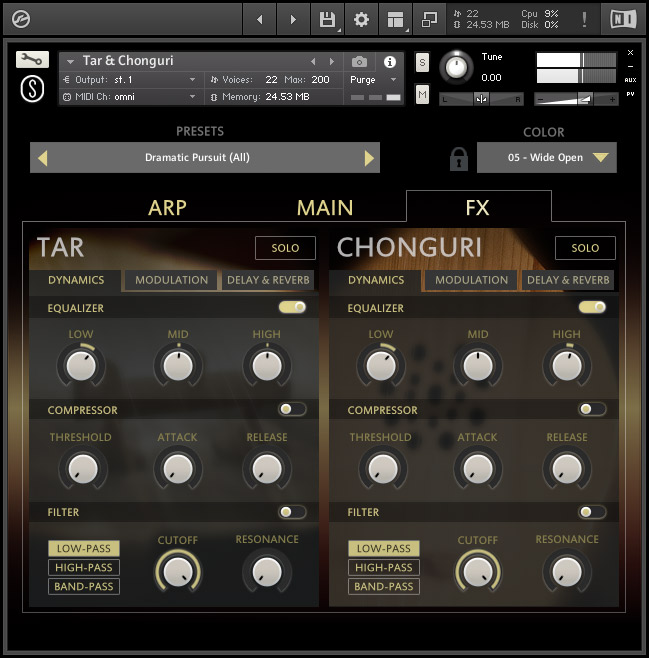
Task: Click the Tar SOLO button
Action: pos(285,248)
